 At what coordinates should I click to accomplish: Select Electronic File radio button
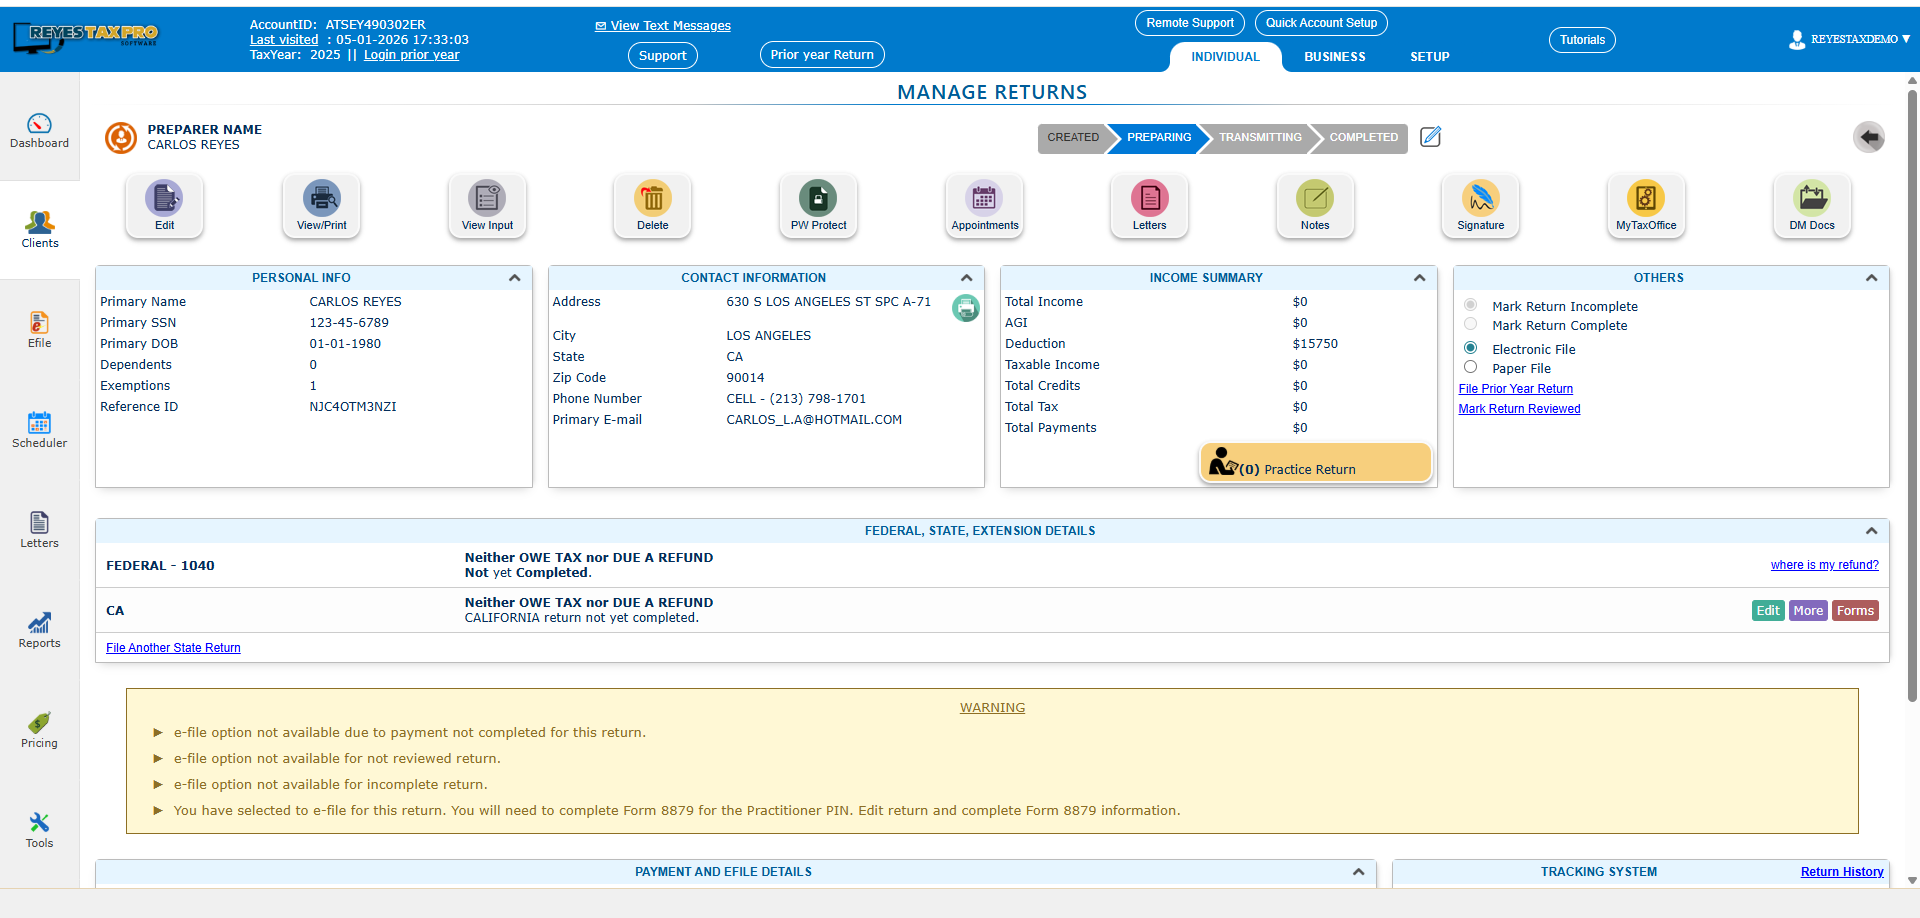[x=1470, y=348]
